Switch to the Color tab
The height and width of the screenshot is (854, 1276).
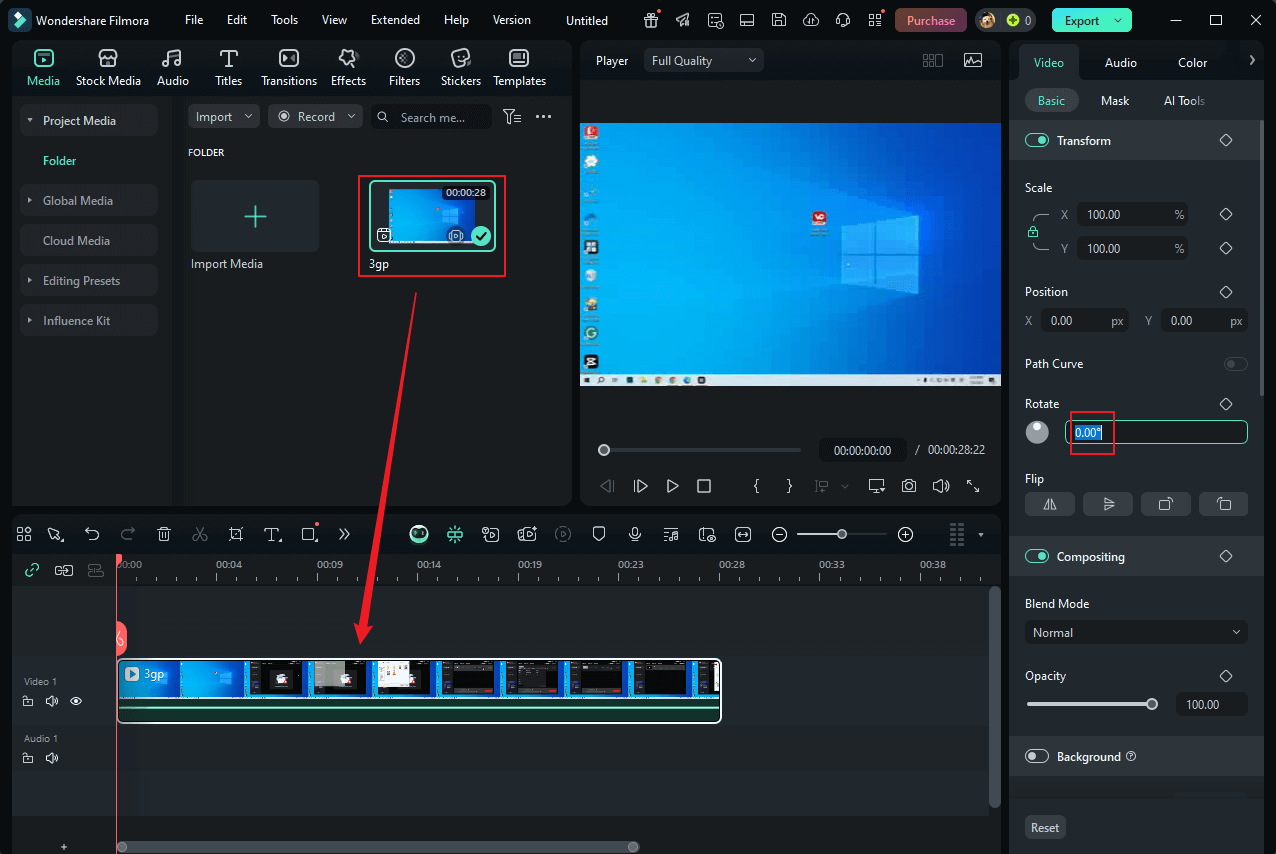coord(1192,63)
